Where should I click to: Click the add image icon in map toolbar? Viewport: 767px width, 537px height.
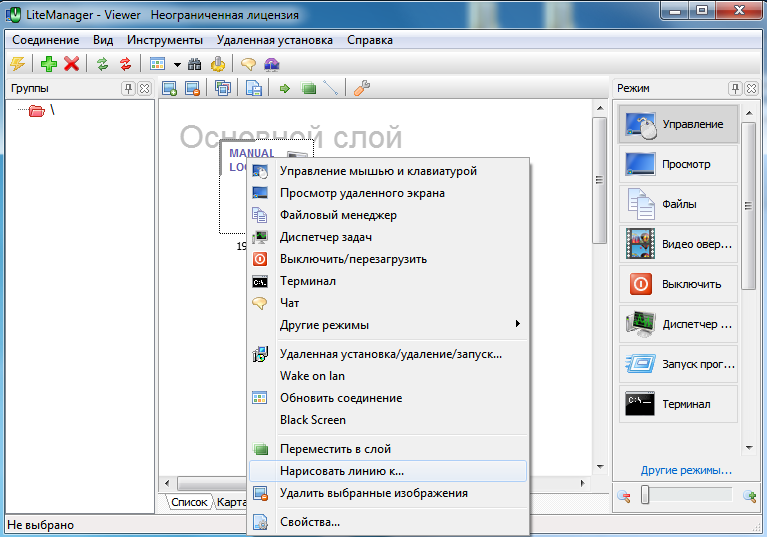[169, 89]
